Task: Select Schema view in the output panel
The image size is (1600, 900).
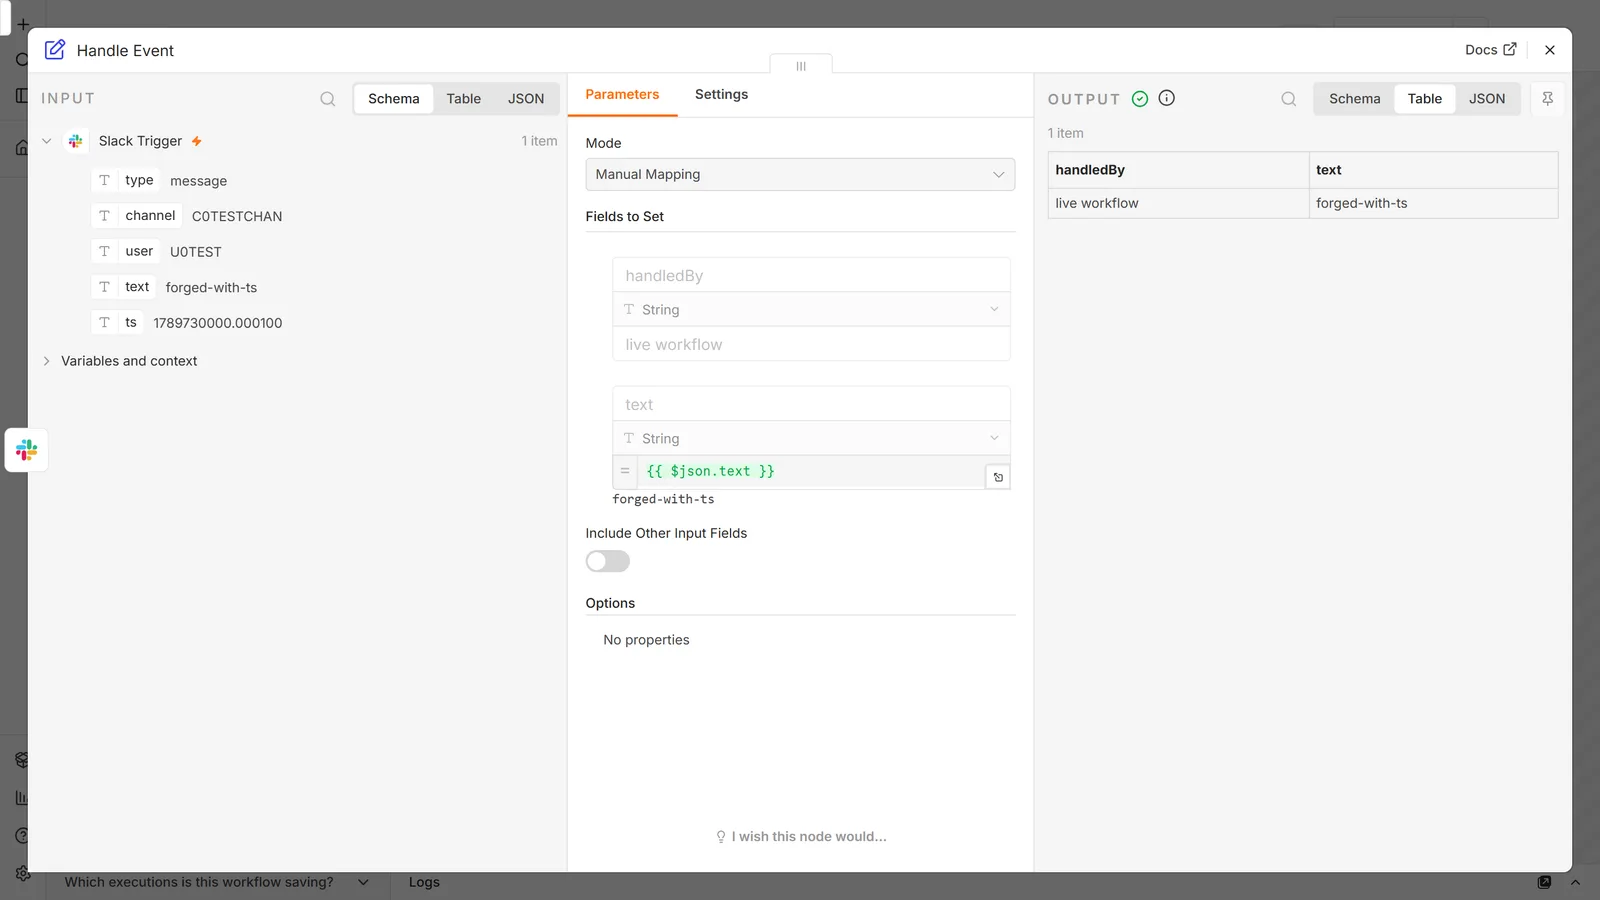Action: click(1354, 98)
